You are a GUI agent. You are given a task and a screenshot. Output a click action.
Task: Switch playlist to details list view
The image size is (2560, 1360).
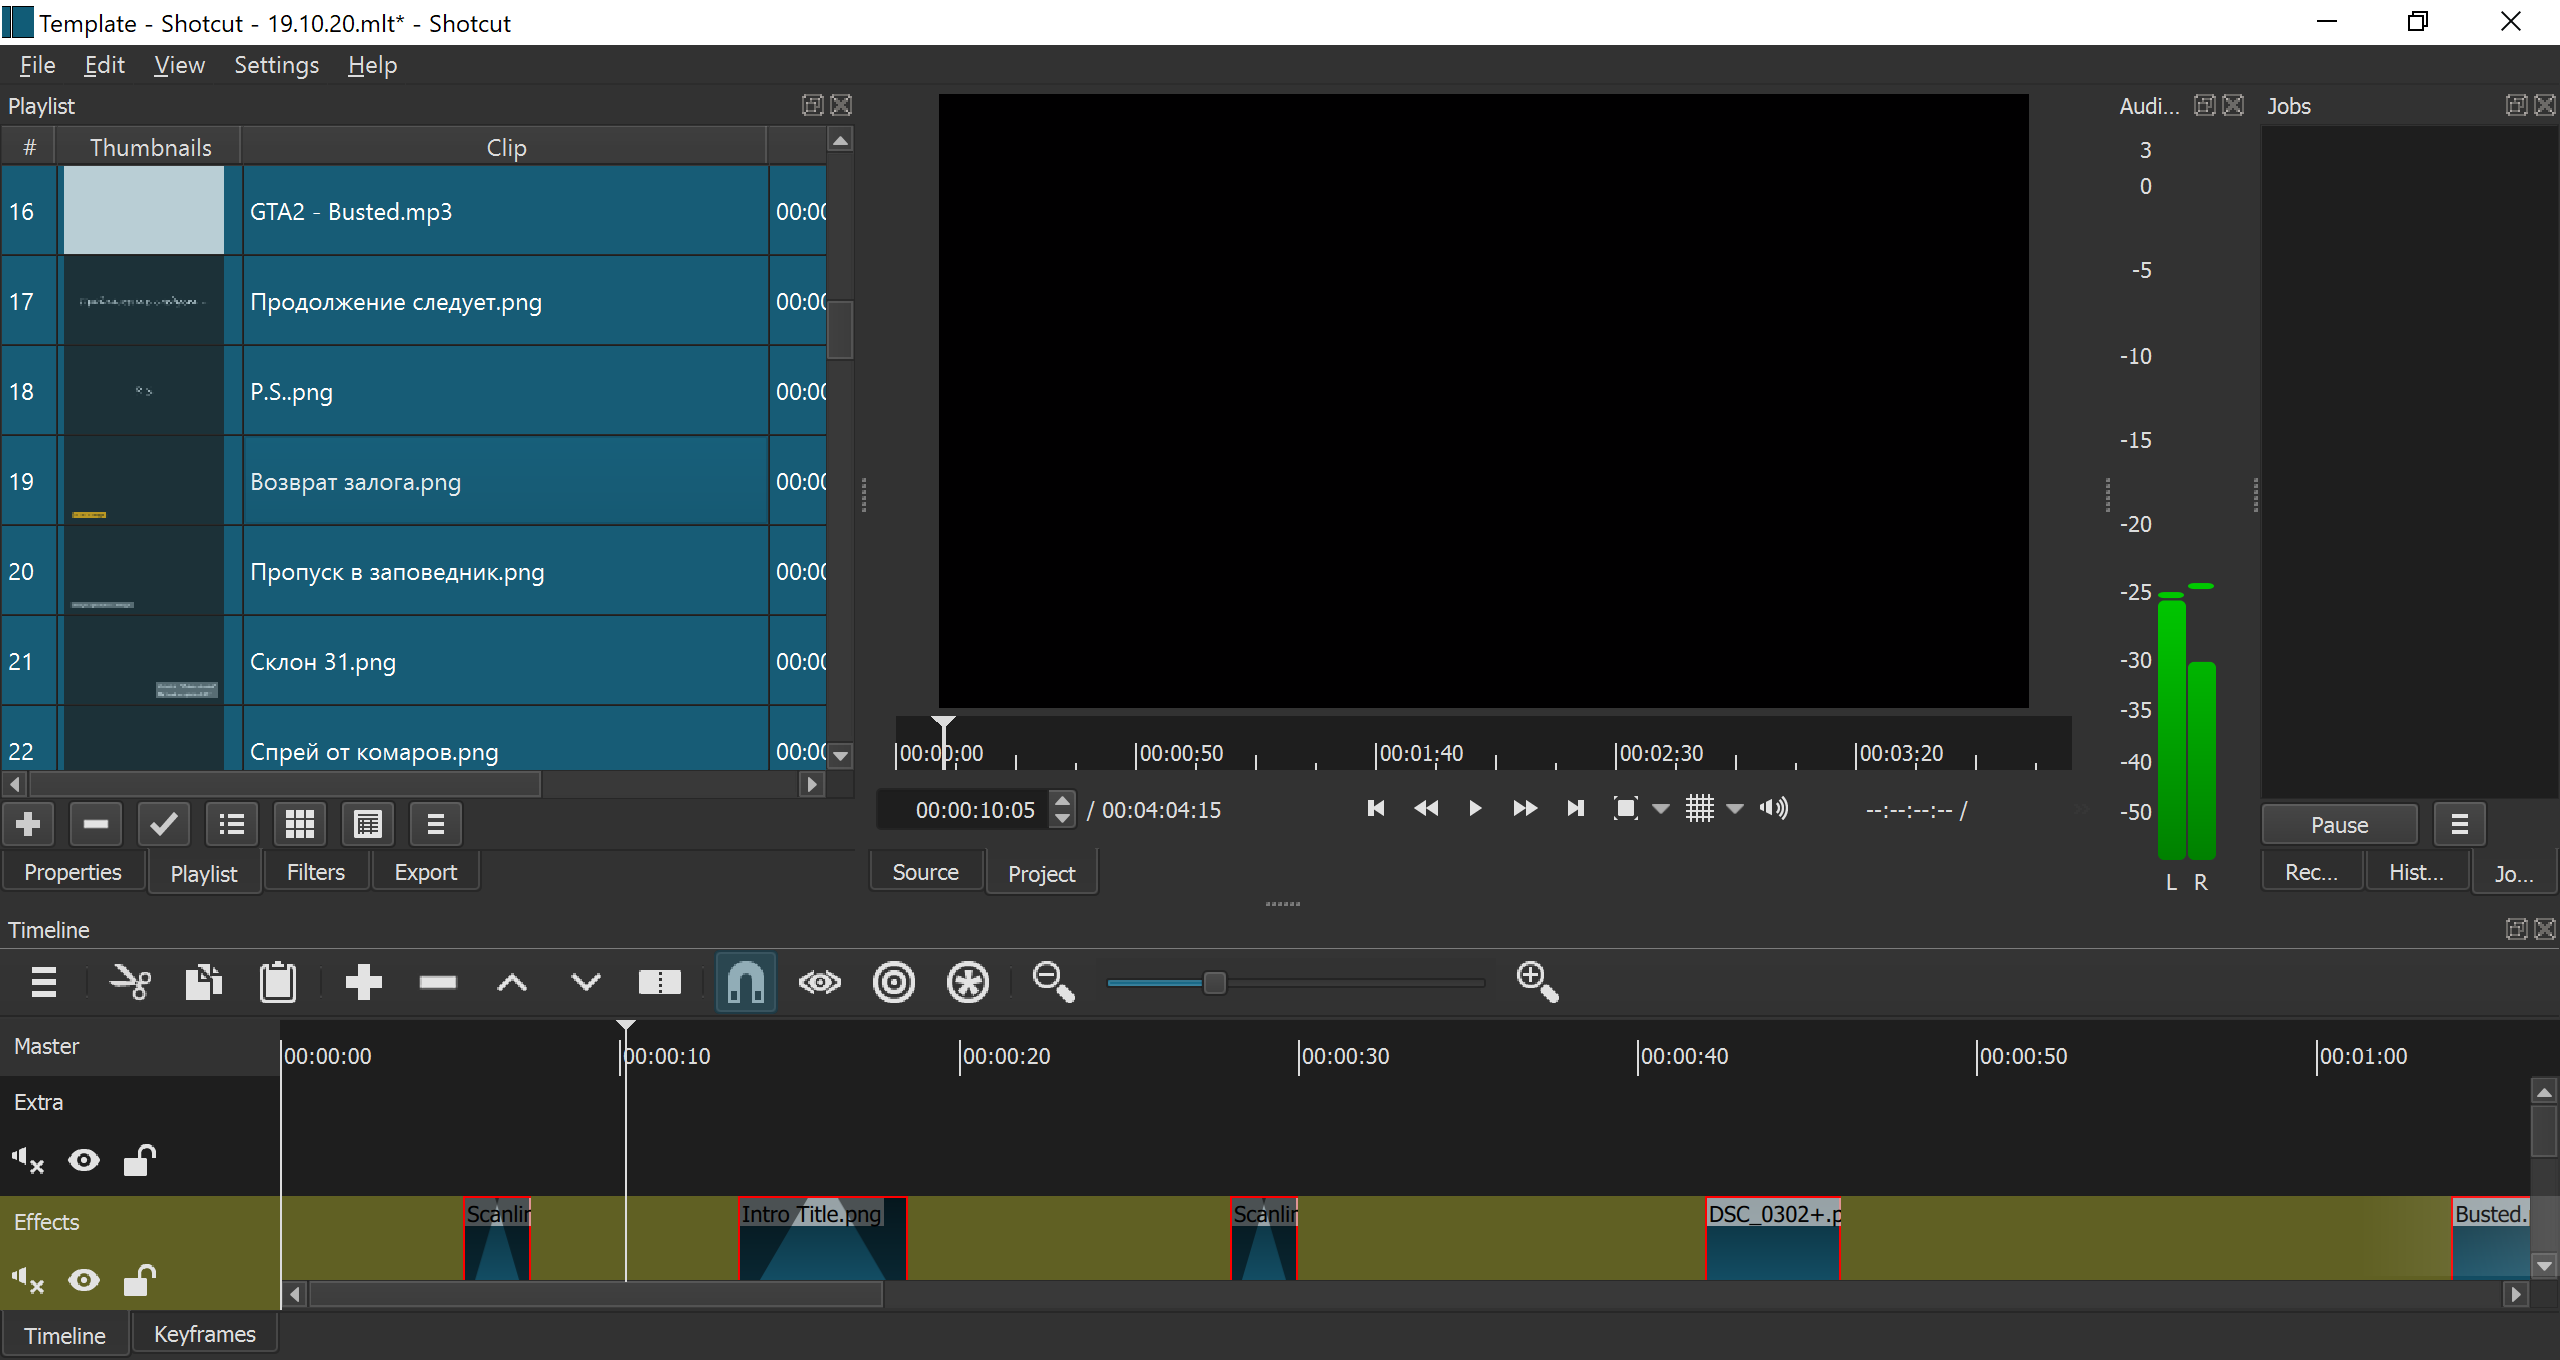[232, 825]
